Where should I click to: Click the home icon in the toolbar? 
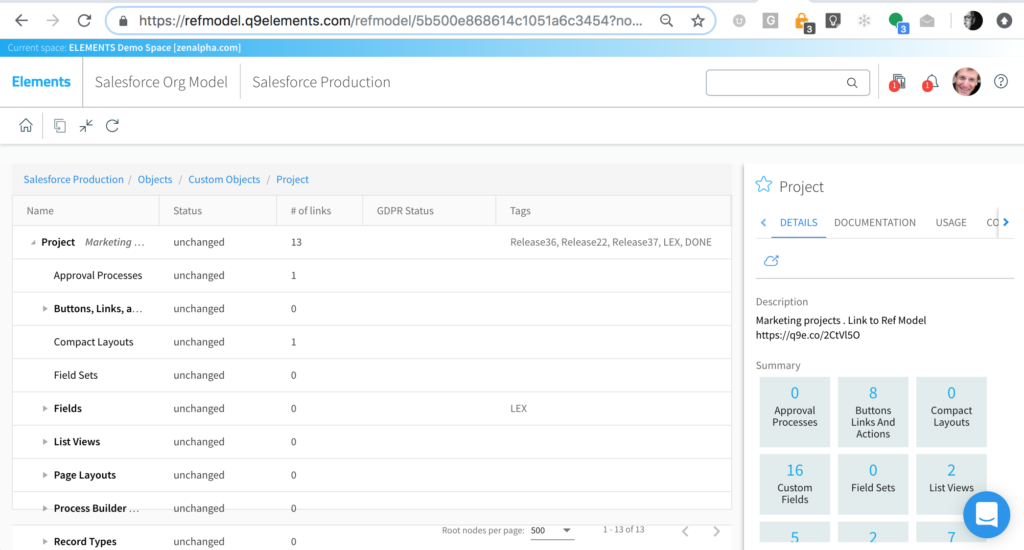click(26, 126)
